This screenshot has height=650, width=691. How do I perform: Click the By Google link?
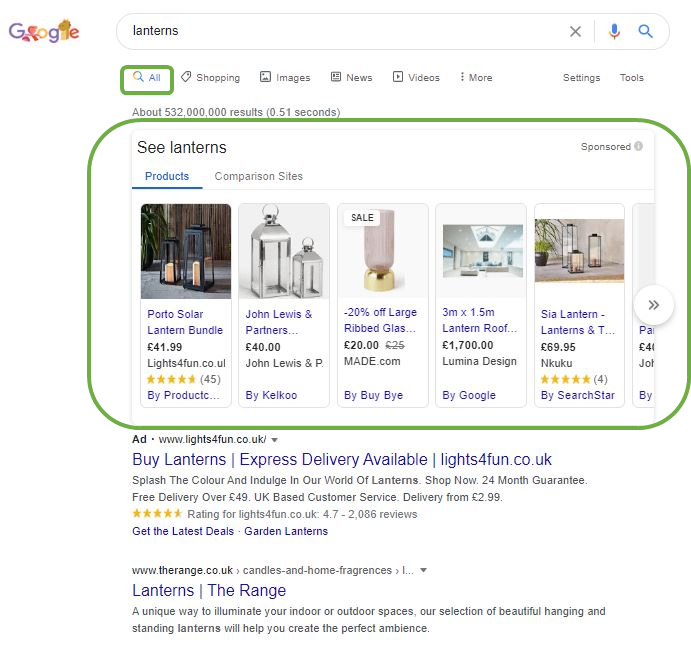[469, 395]
